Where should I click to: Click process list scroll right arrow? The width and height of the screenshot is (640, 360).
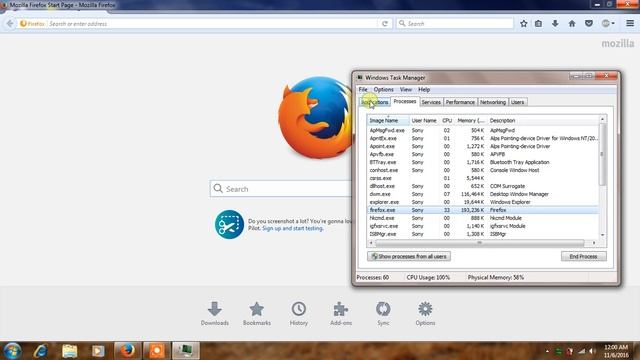(594, 243)
